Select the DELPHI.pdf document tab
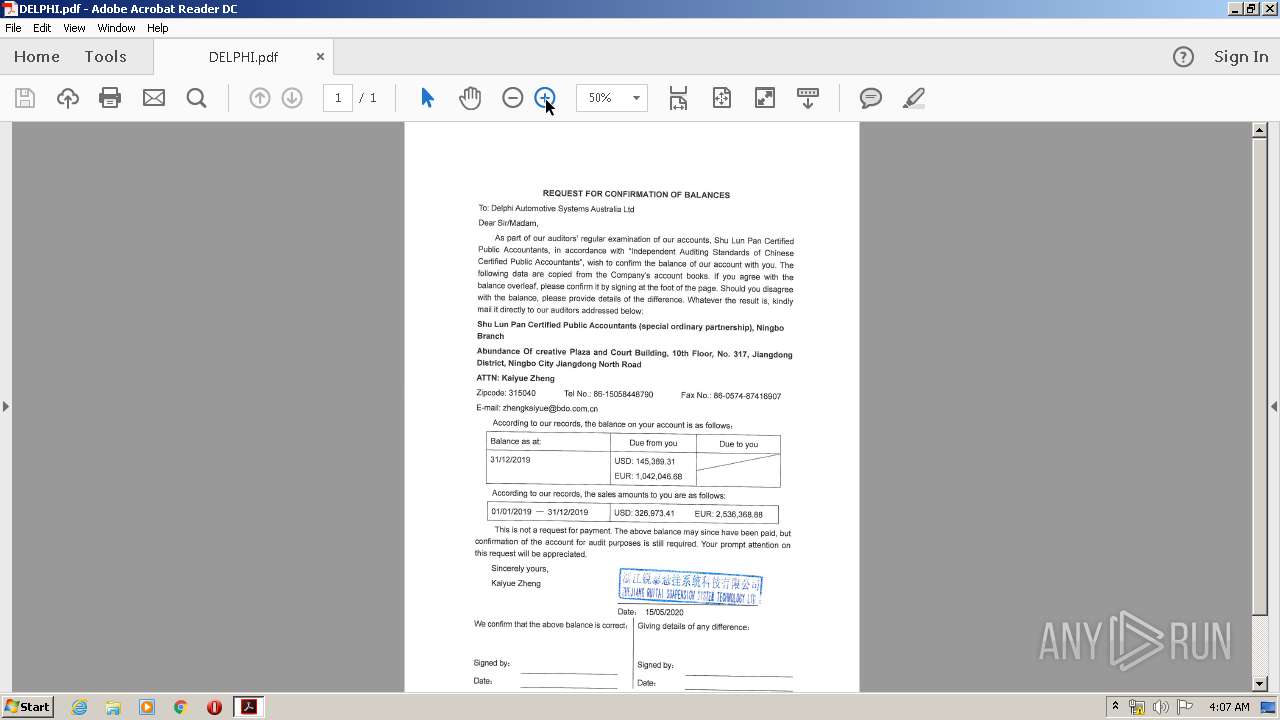 pyautogui.click(x=243, y=57)
